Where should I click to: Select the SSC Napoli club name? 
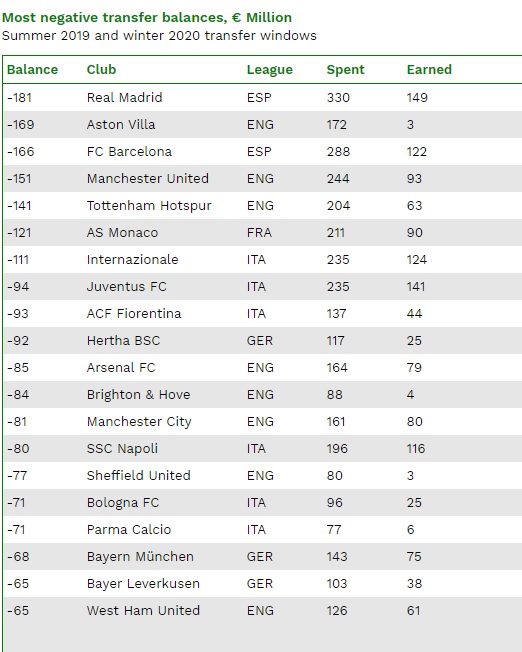[122, 449]
